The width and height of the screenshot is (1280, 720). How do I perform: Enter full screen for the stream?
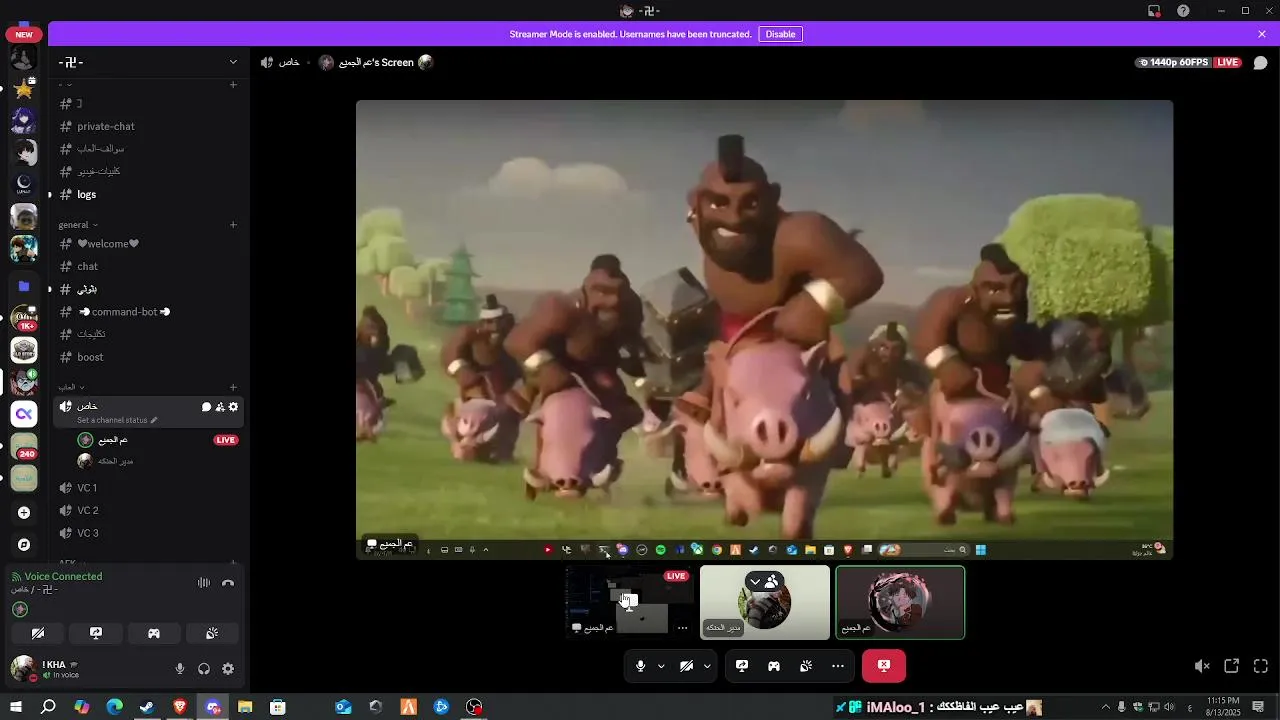pos(1261,666)
